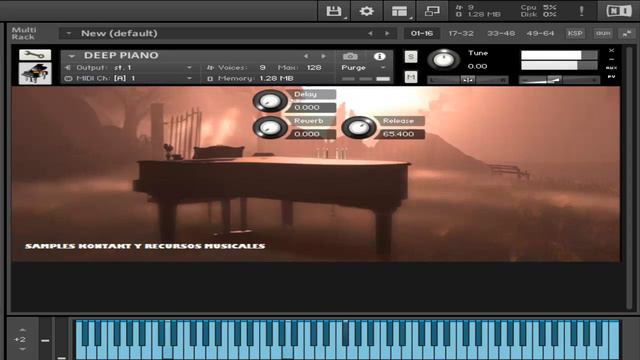Viewport: 640px width, 360px height.
Task: Solo the DEEP PIANO instrument
Action: pyautogui.click(x=411, y=57)
